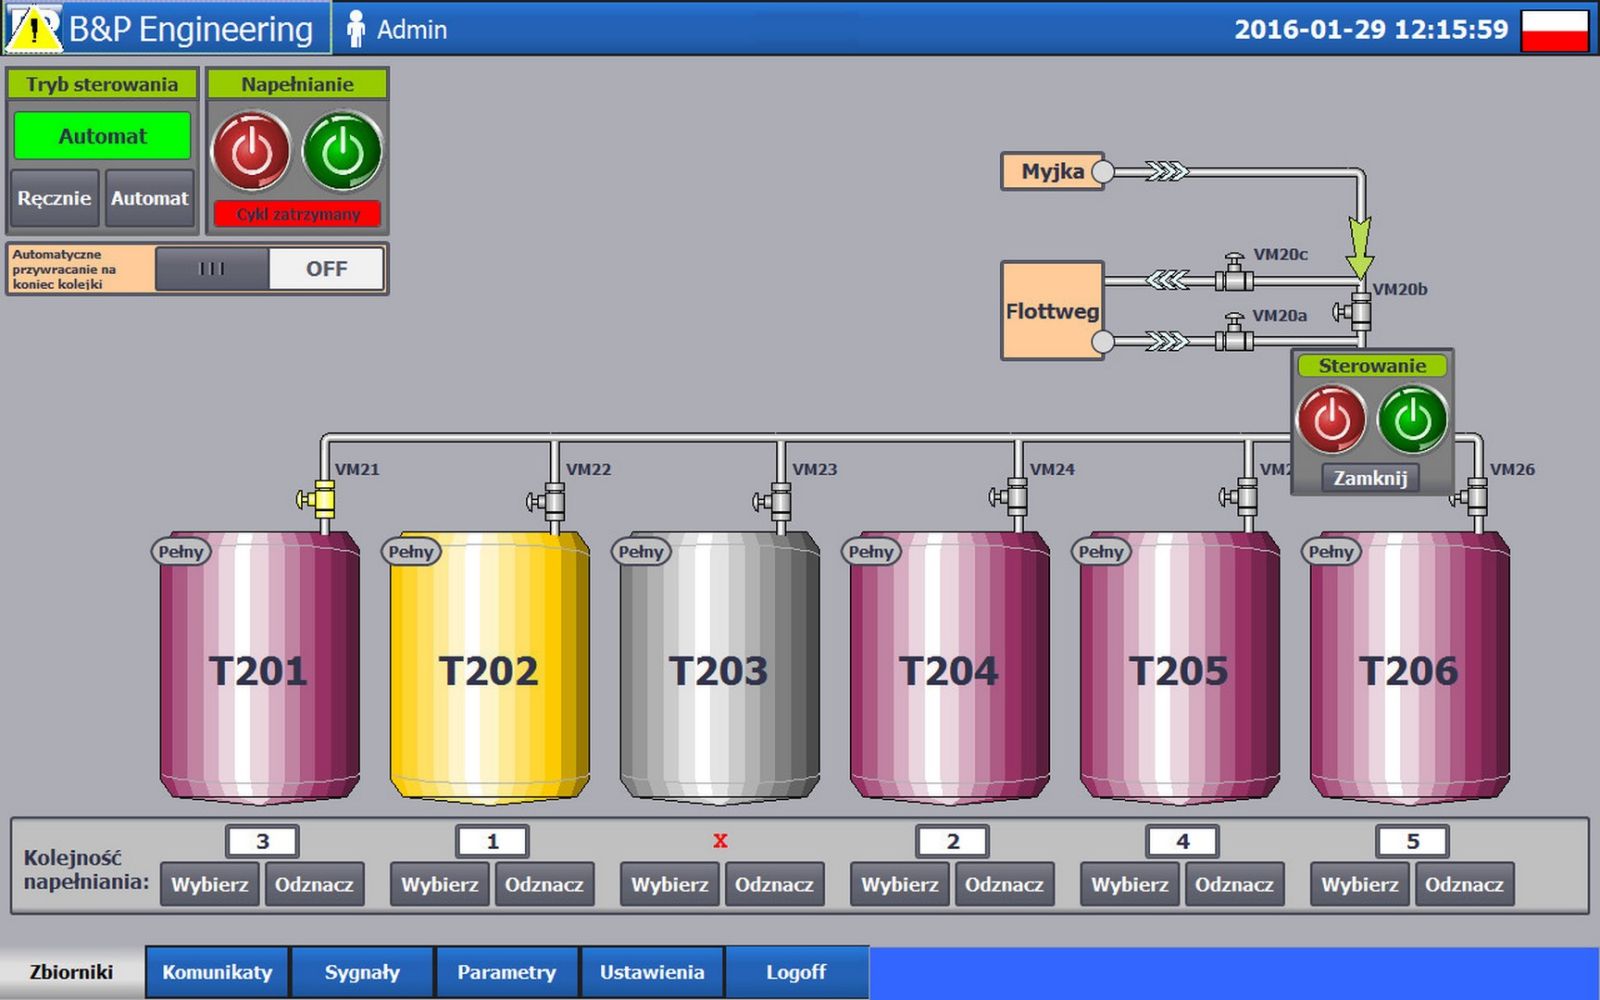Switch control mode to Ręcznie
1600x1000 pixels.
coord(54,198)
